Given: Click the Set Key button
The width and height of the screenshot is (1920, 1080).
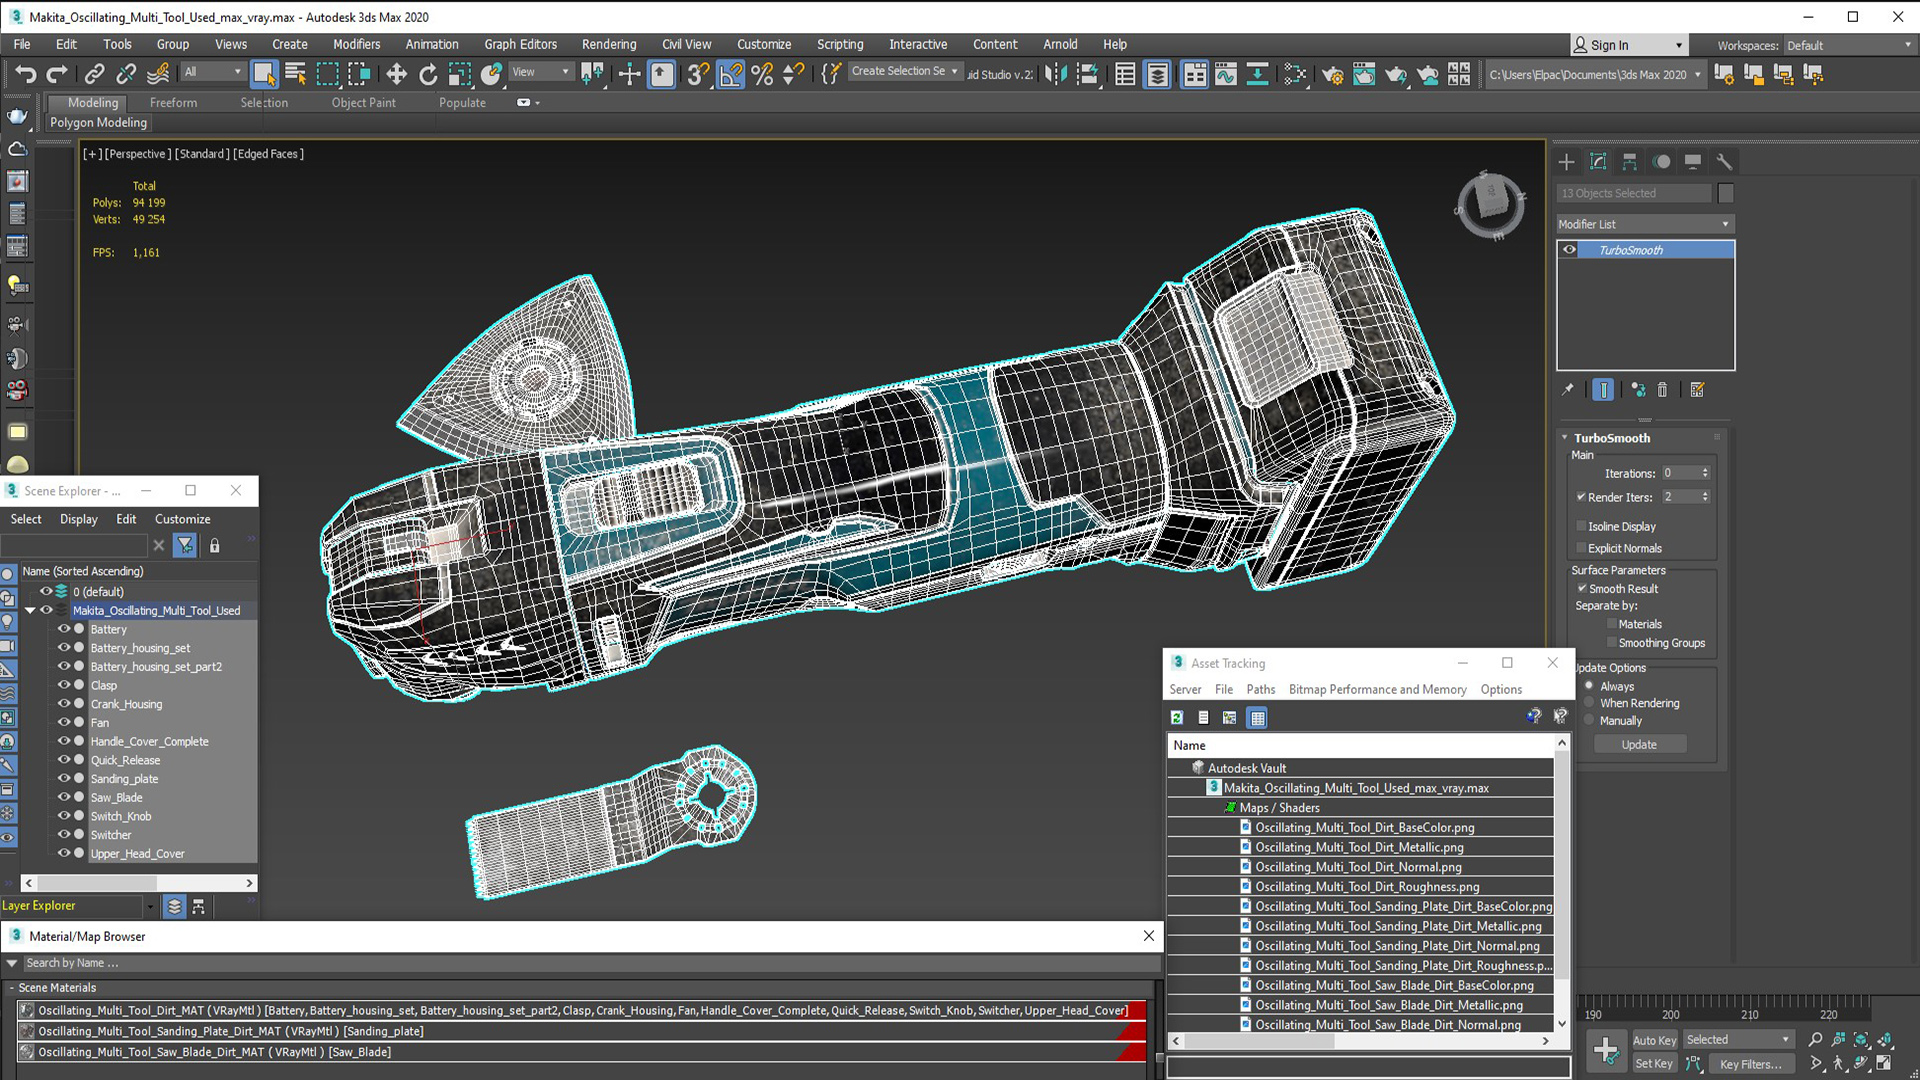Looking at the screenshot, I should tap(1654, 1063).
